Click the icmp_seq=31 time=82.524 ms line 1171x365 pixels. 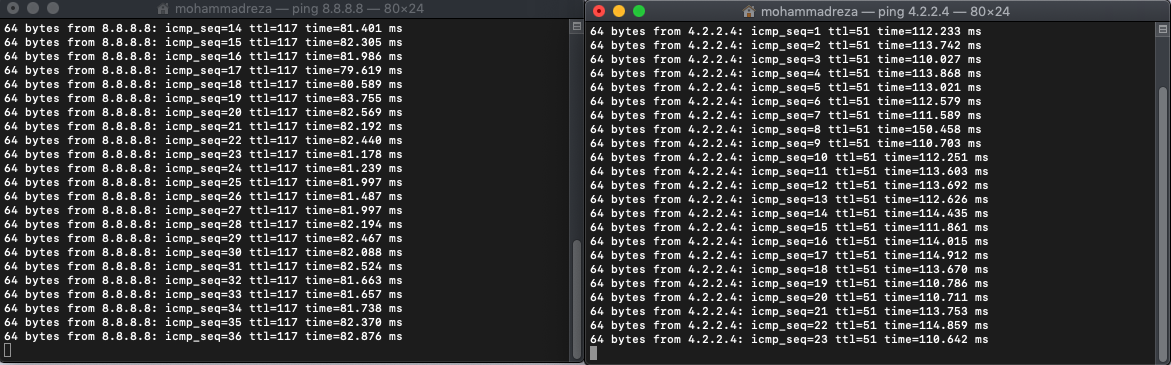203,266
